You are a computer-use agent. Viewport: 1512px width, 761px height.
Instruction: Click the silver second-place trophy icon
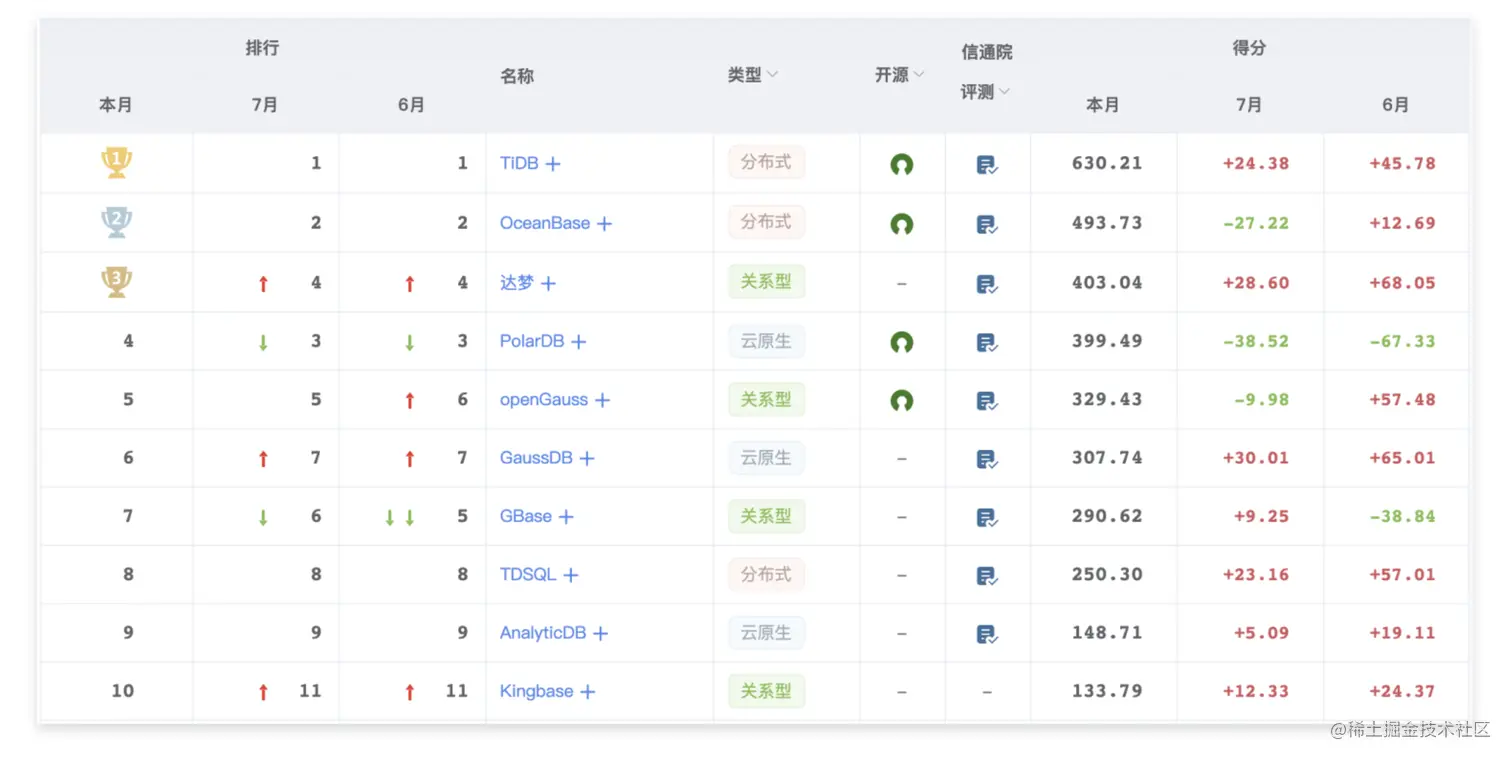pos(117,222)
